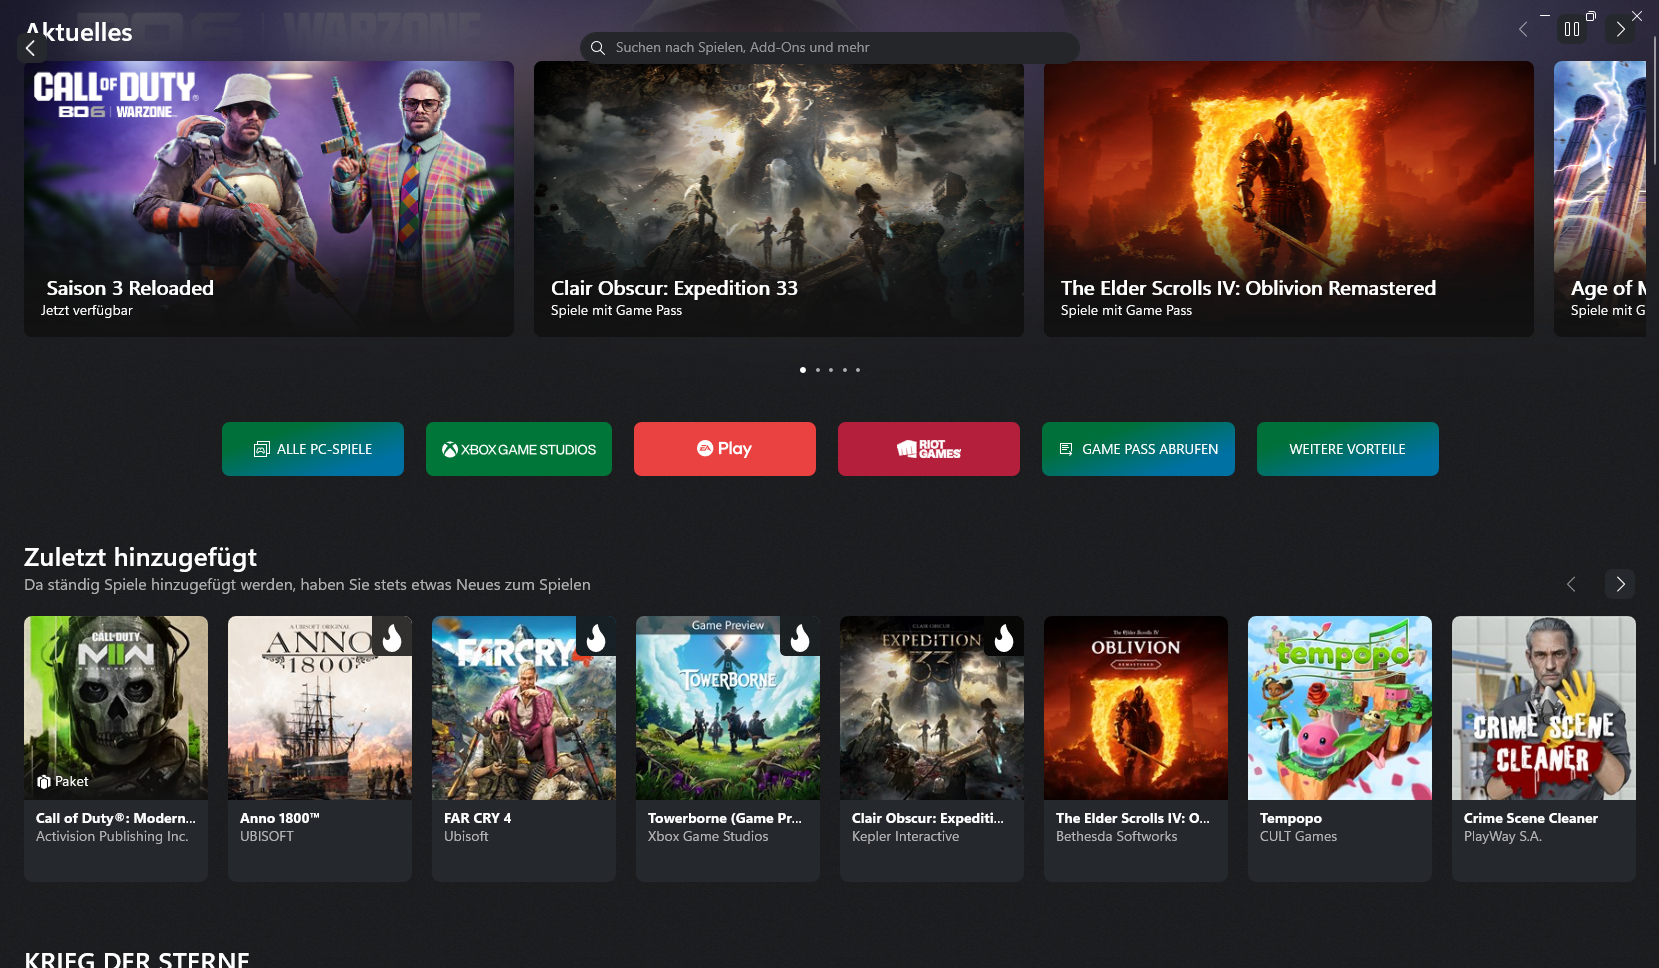
Task: Minimize the Xbox app window
Action: (1544, 15)
